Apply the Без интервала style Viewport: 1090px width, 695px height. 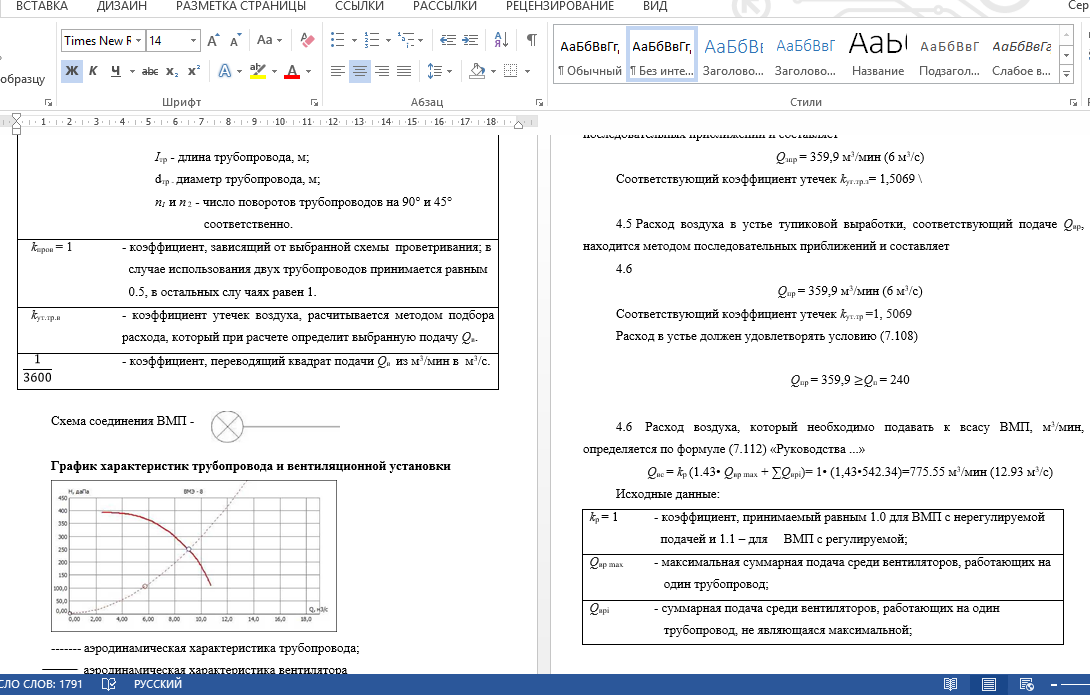662,56
